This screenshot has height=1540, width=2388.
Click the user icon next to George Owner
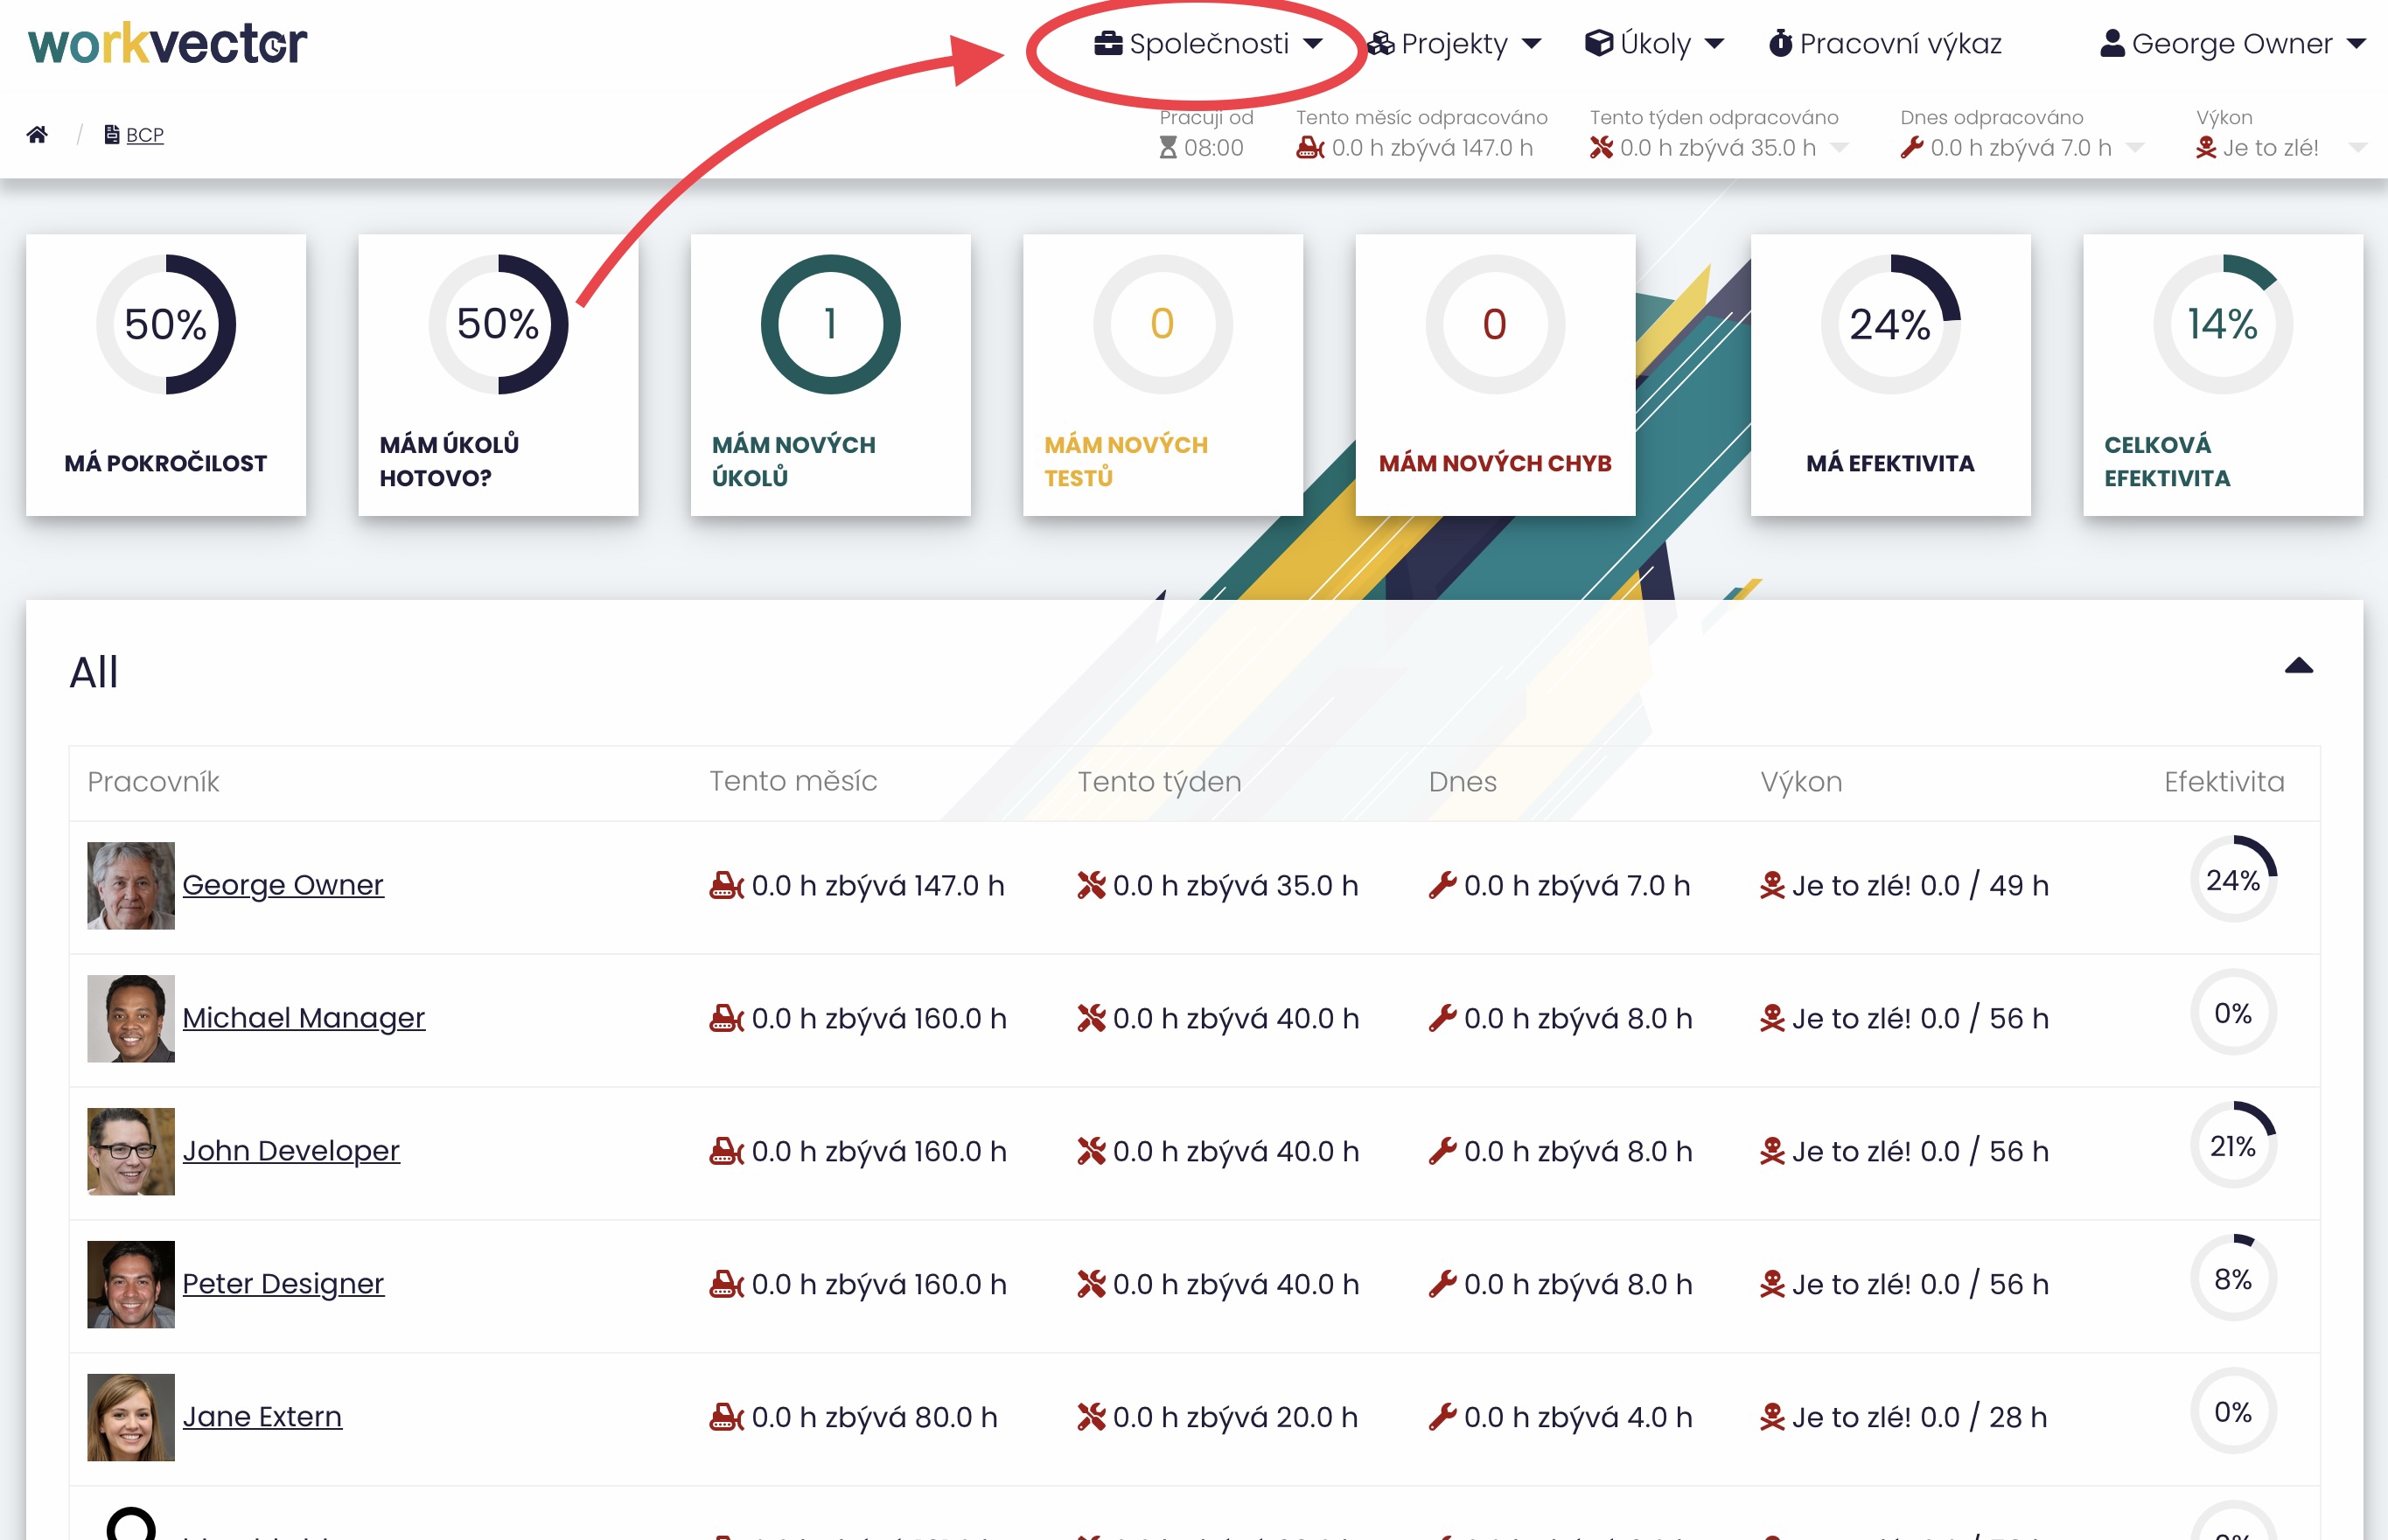coord(2112,43)
